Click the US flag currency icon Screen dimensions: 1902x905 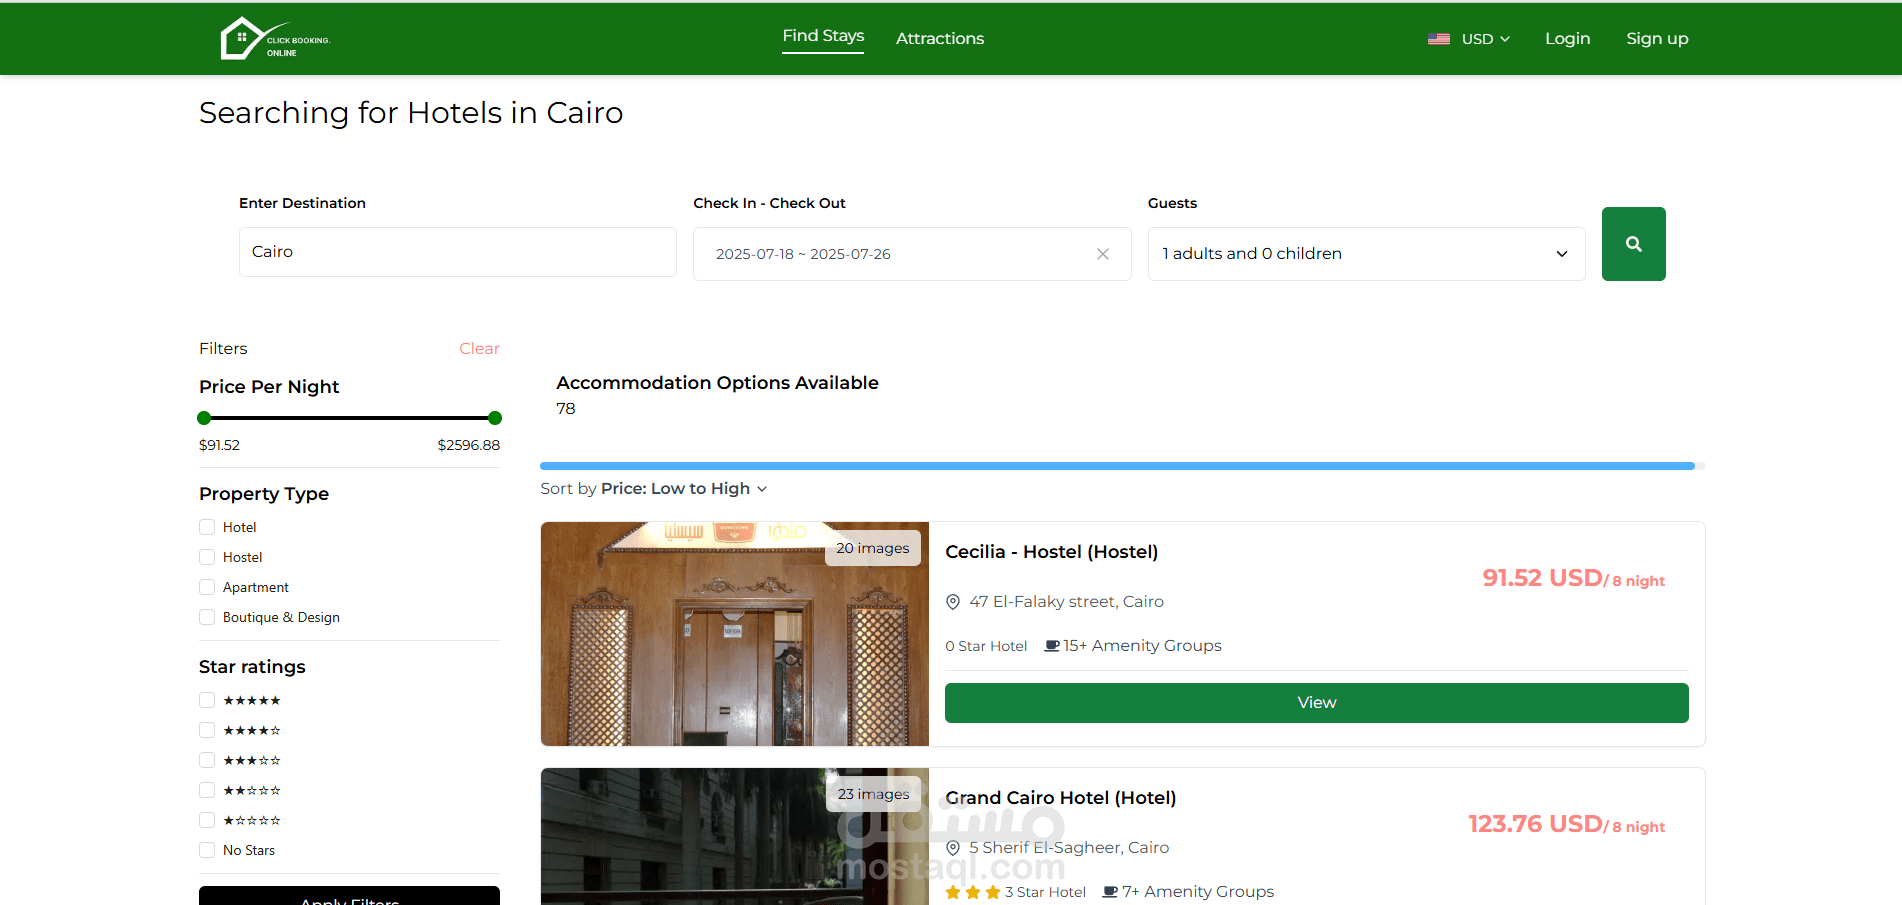point(1438,39)
